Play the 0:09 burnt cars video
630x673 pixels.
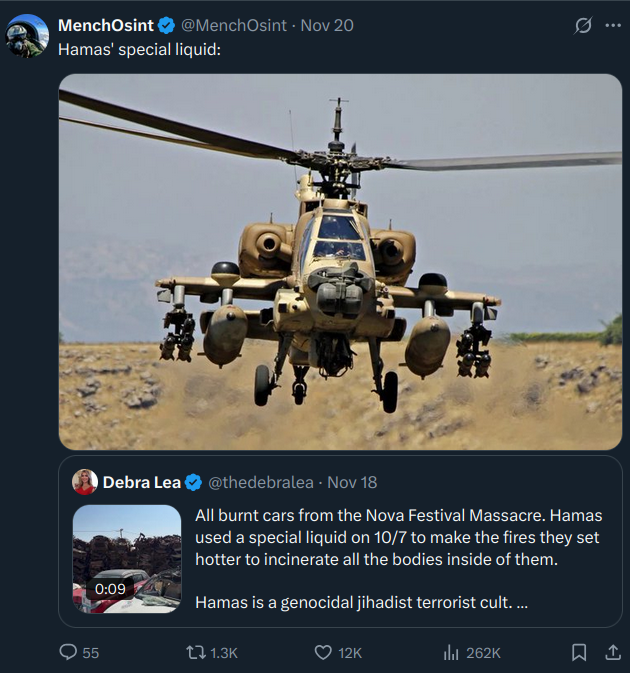[x=127, y=558]
